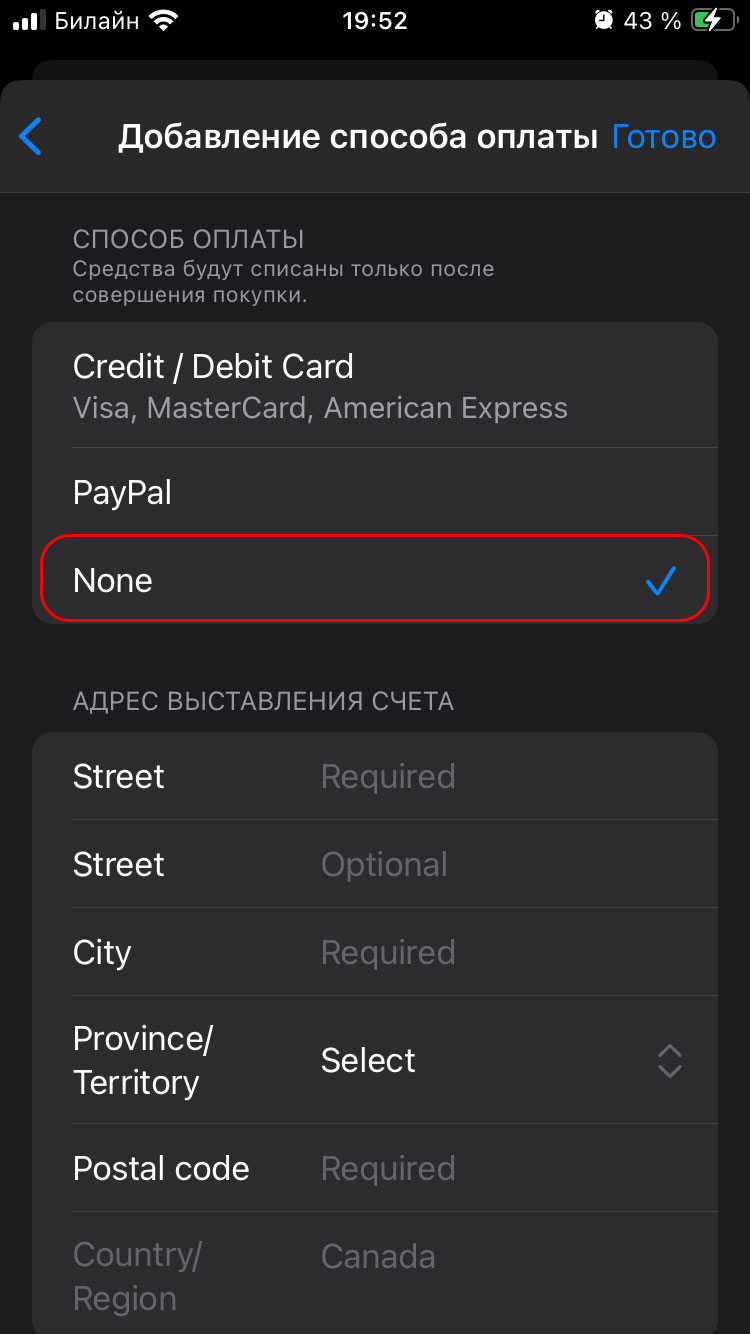Tap the time 19:52 in status bar
750x1334 pixels.
374,20
